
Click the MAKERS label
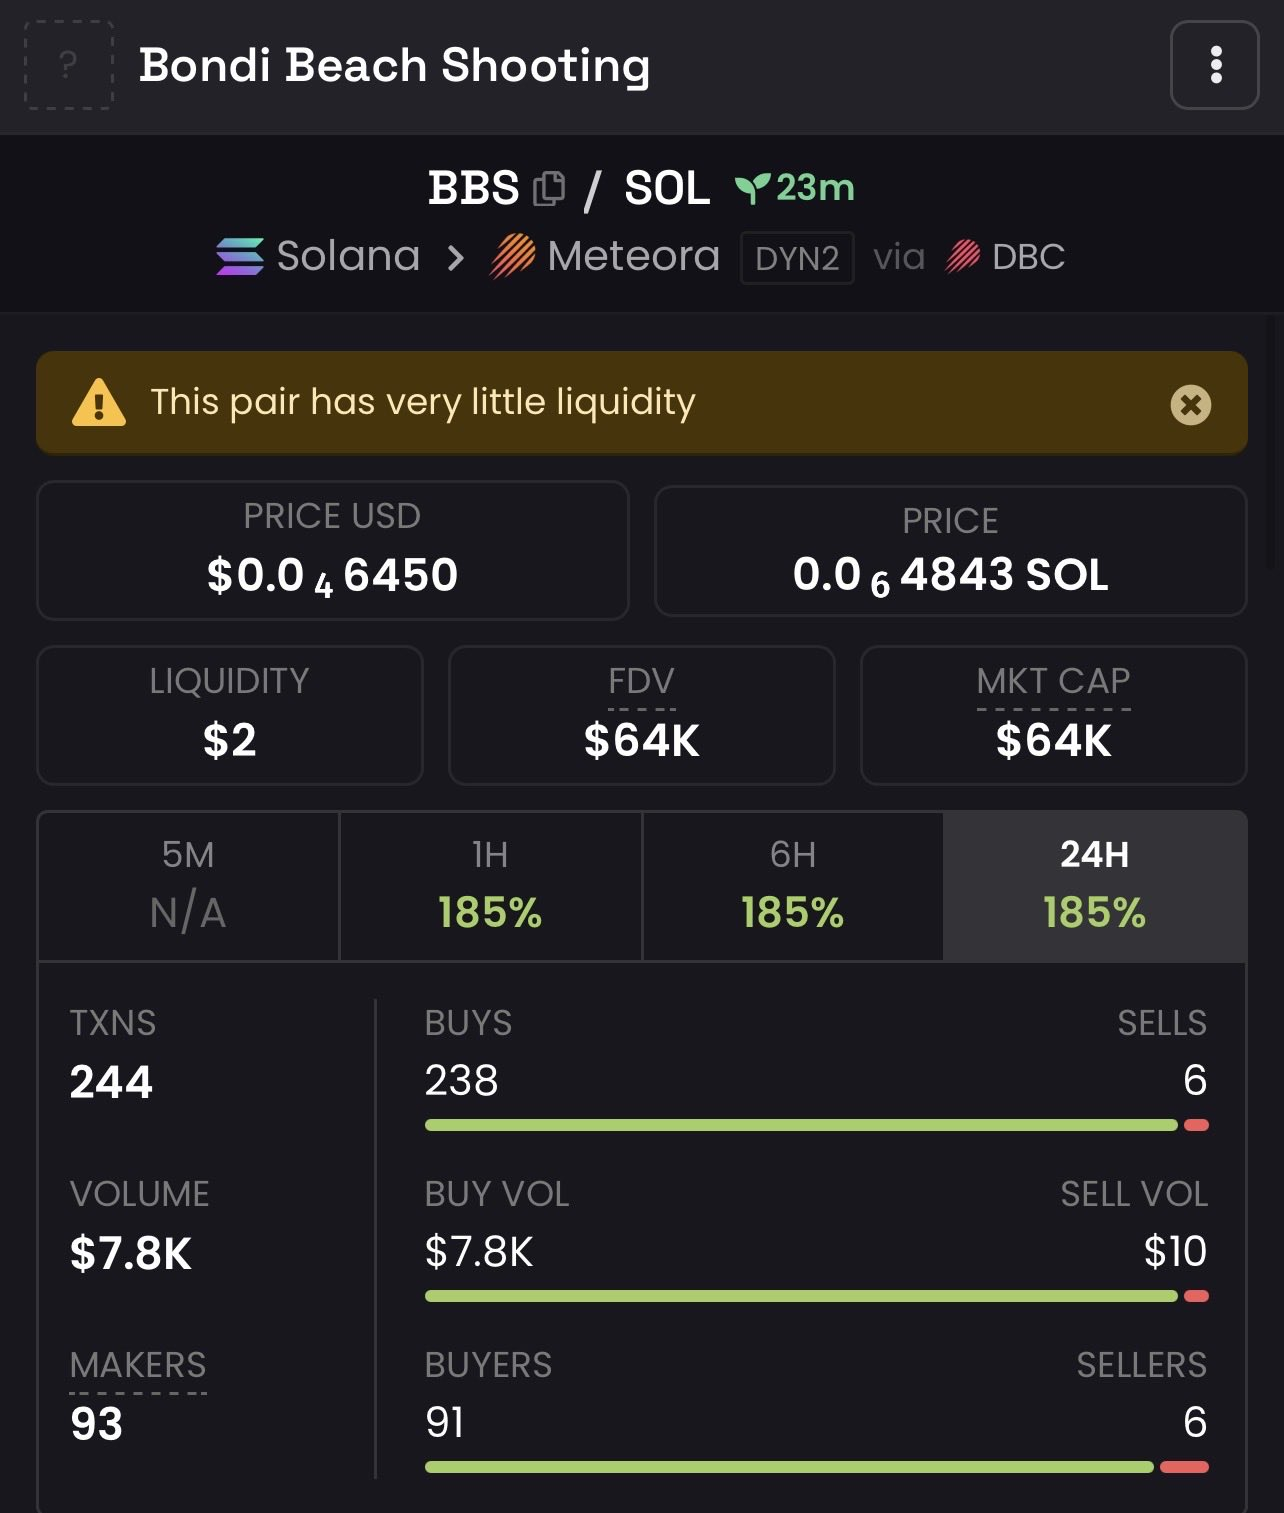[x=138, y=1365]
